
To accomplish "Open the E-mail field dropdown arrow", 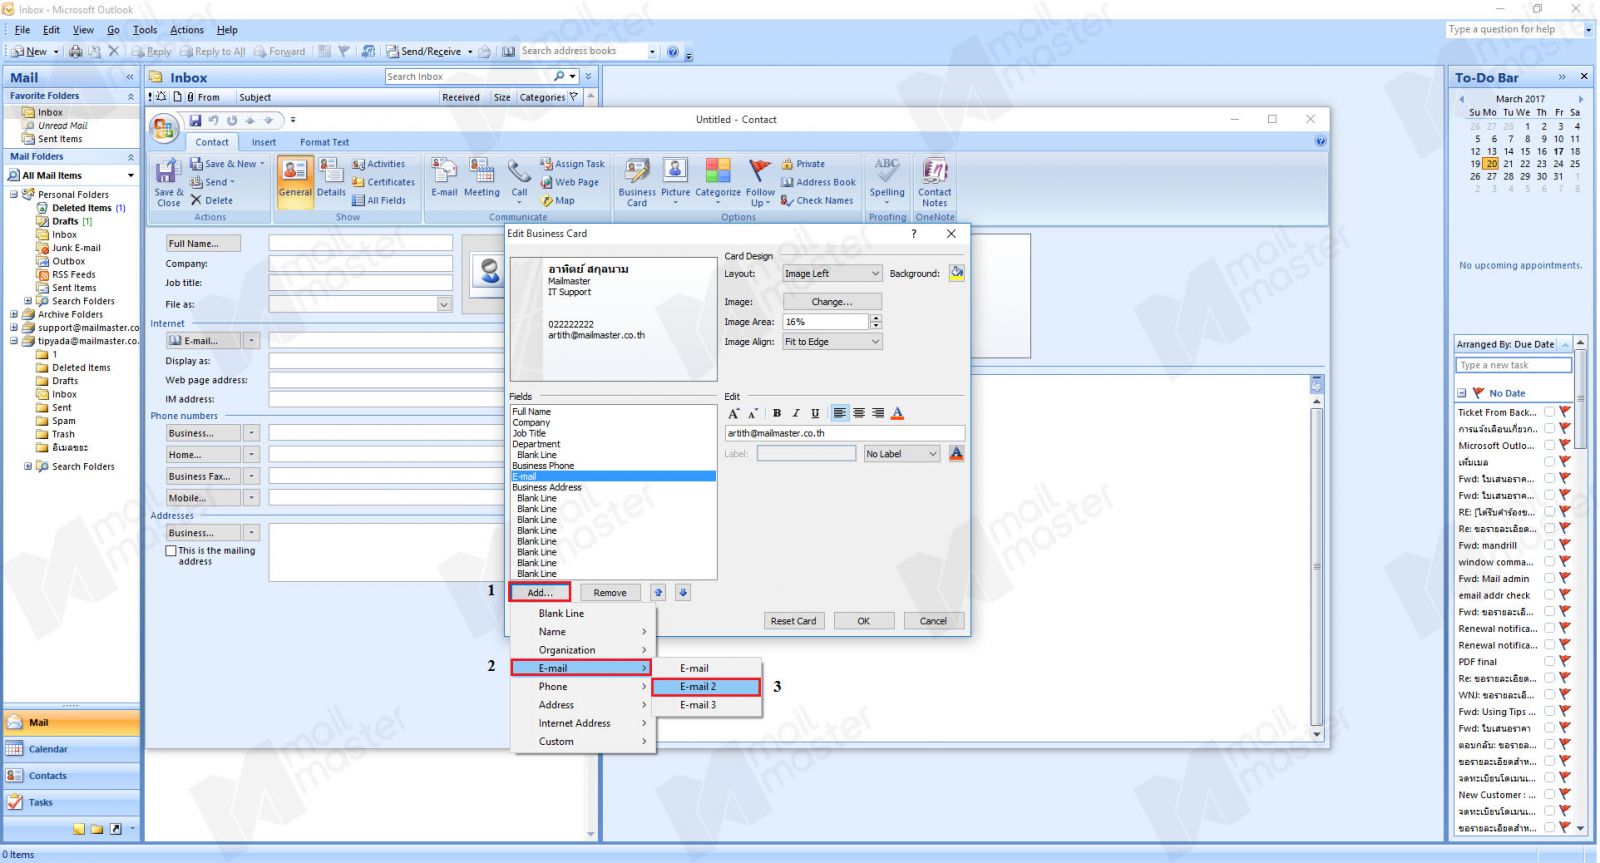I will coord(252,340).
